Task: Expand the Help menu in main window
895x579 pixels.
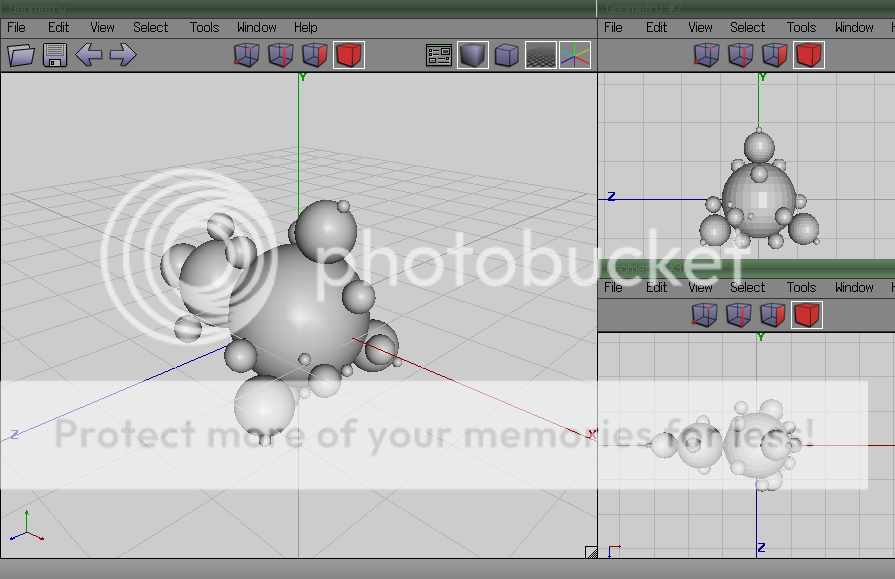Action: pos(306,27)
